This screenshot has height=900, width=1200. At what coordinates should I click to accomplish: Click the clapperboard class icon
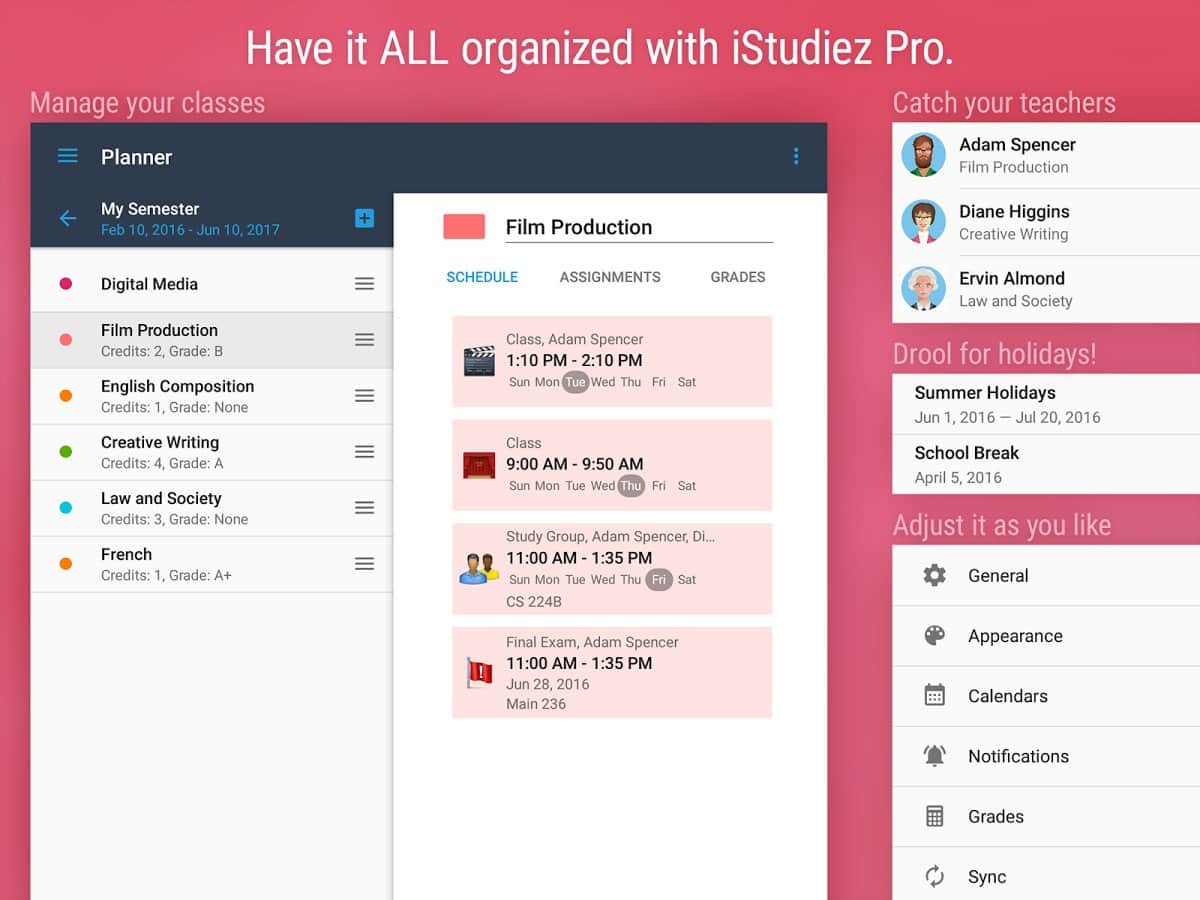(x=479, y=361)
